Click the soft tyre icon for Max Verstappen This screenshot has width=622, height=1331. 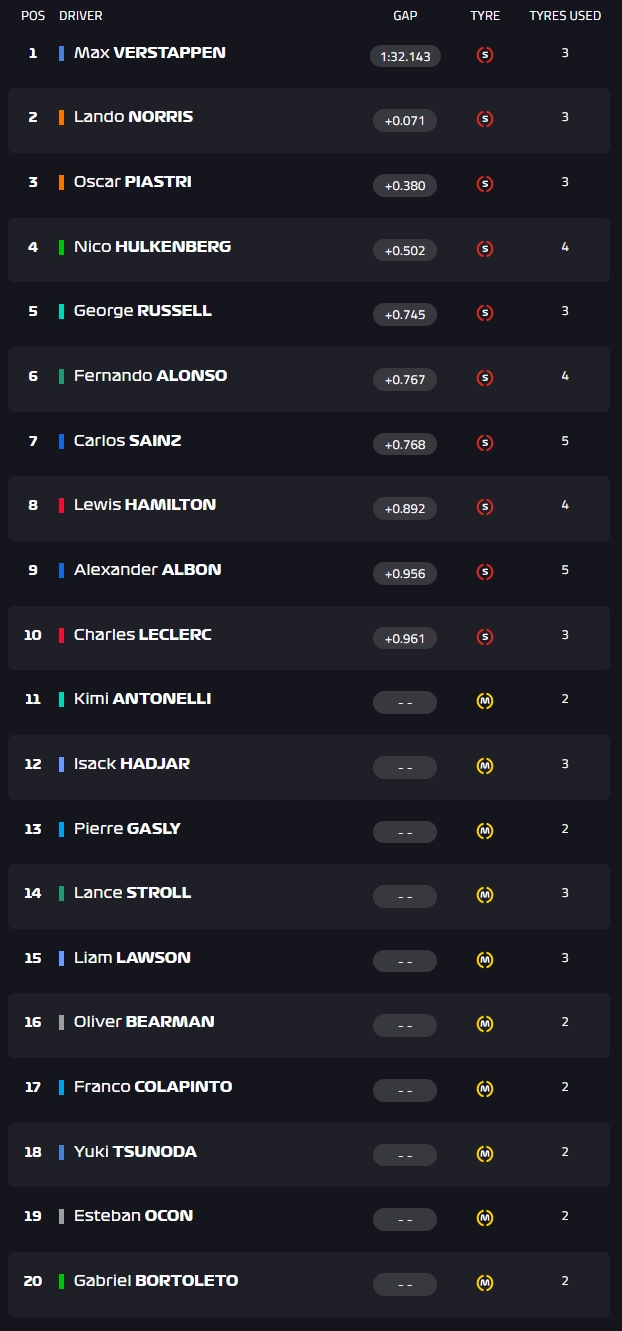pyautogui.click(x=485, y=55)
